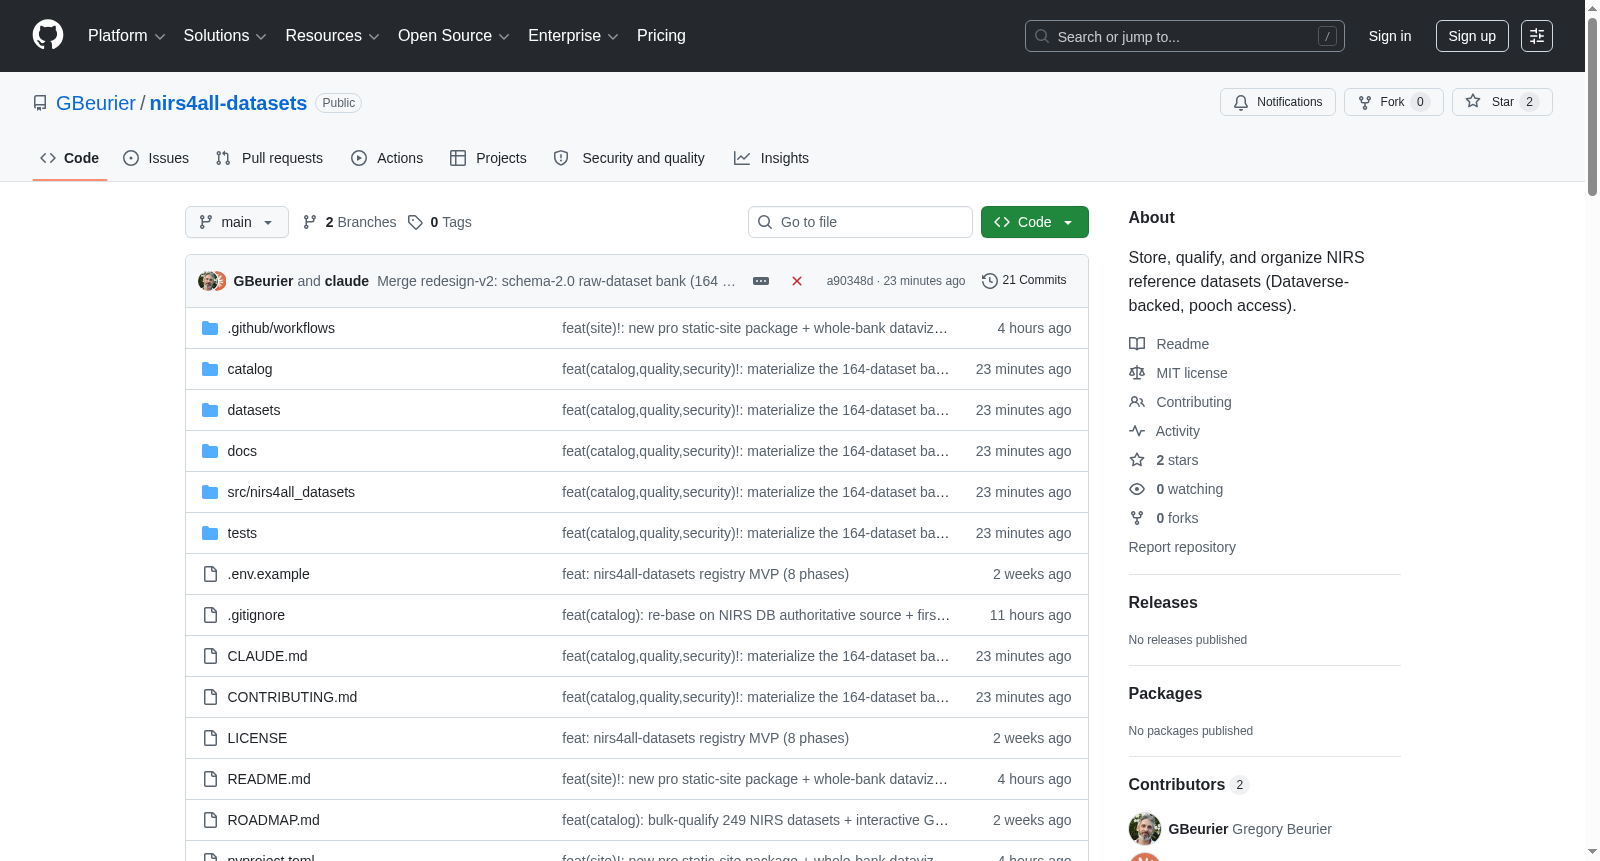Click the .env.example file icon

[210, 574]
